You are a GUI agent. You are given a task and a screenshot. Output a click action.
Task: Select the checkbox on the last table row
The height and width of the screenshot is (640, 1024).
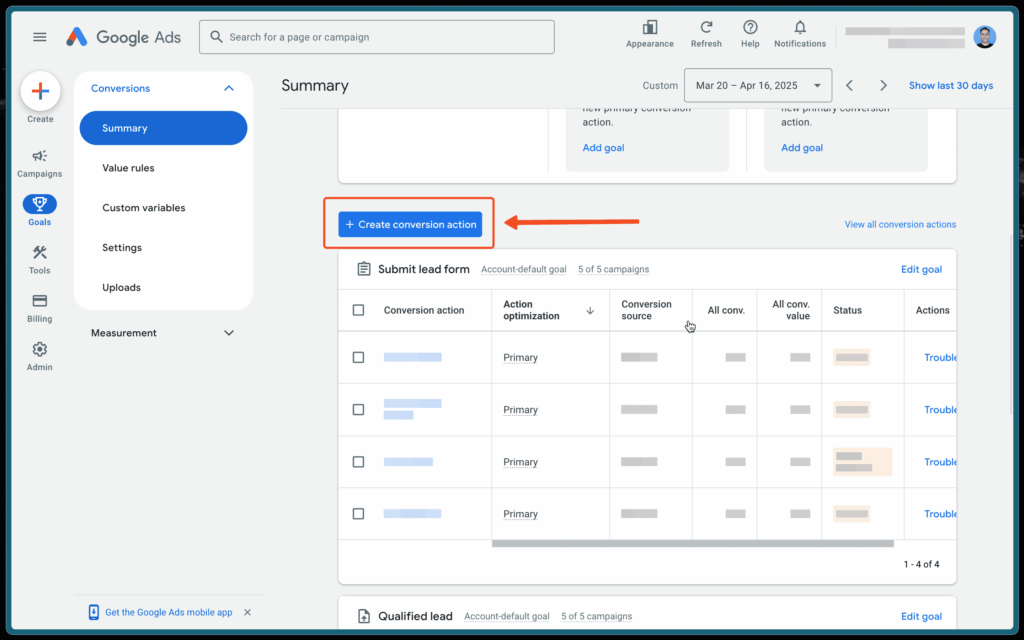pyautogui.click(x=357, y=513)
